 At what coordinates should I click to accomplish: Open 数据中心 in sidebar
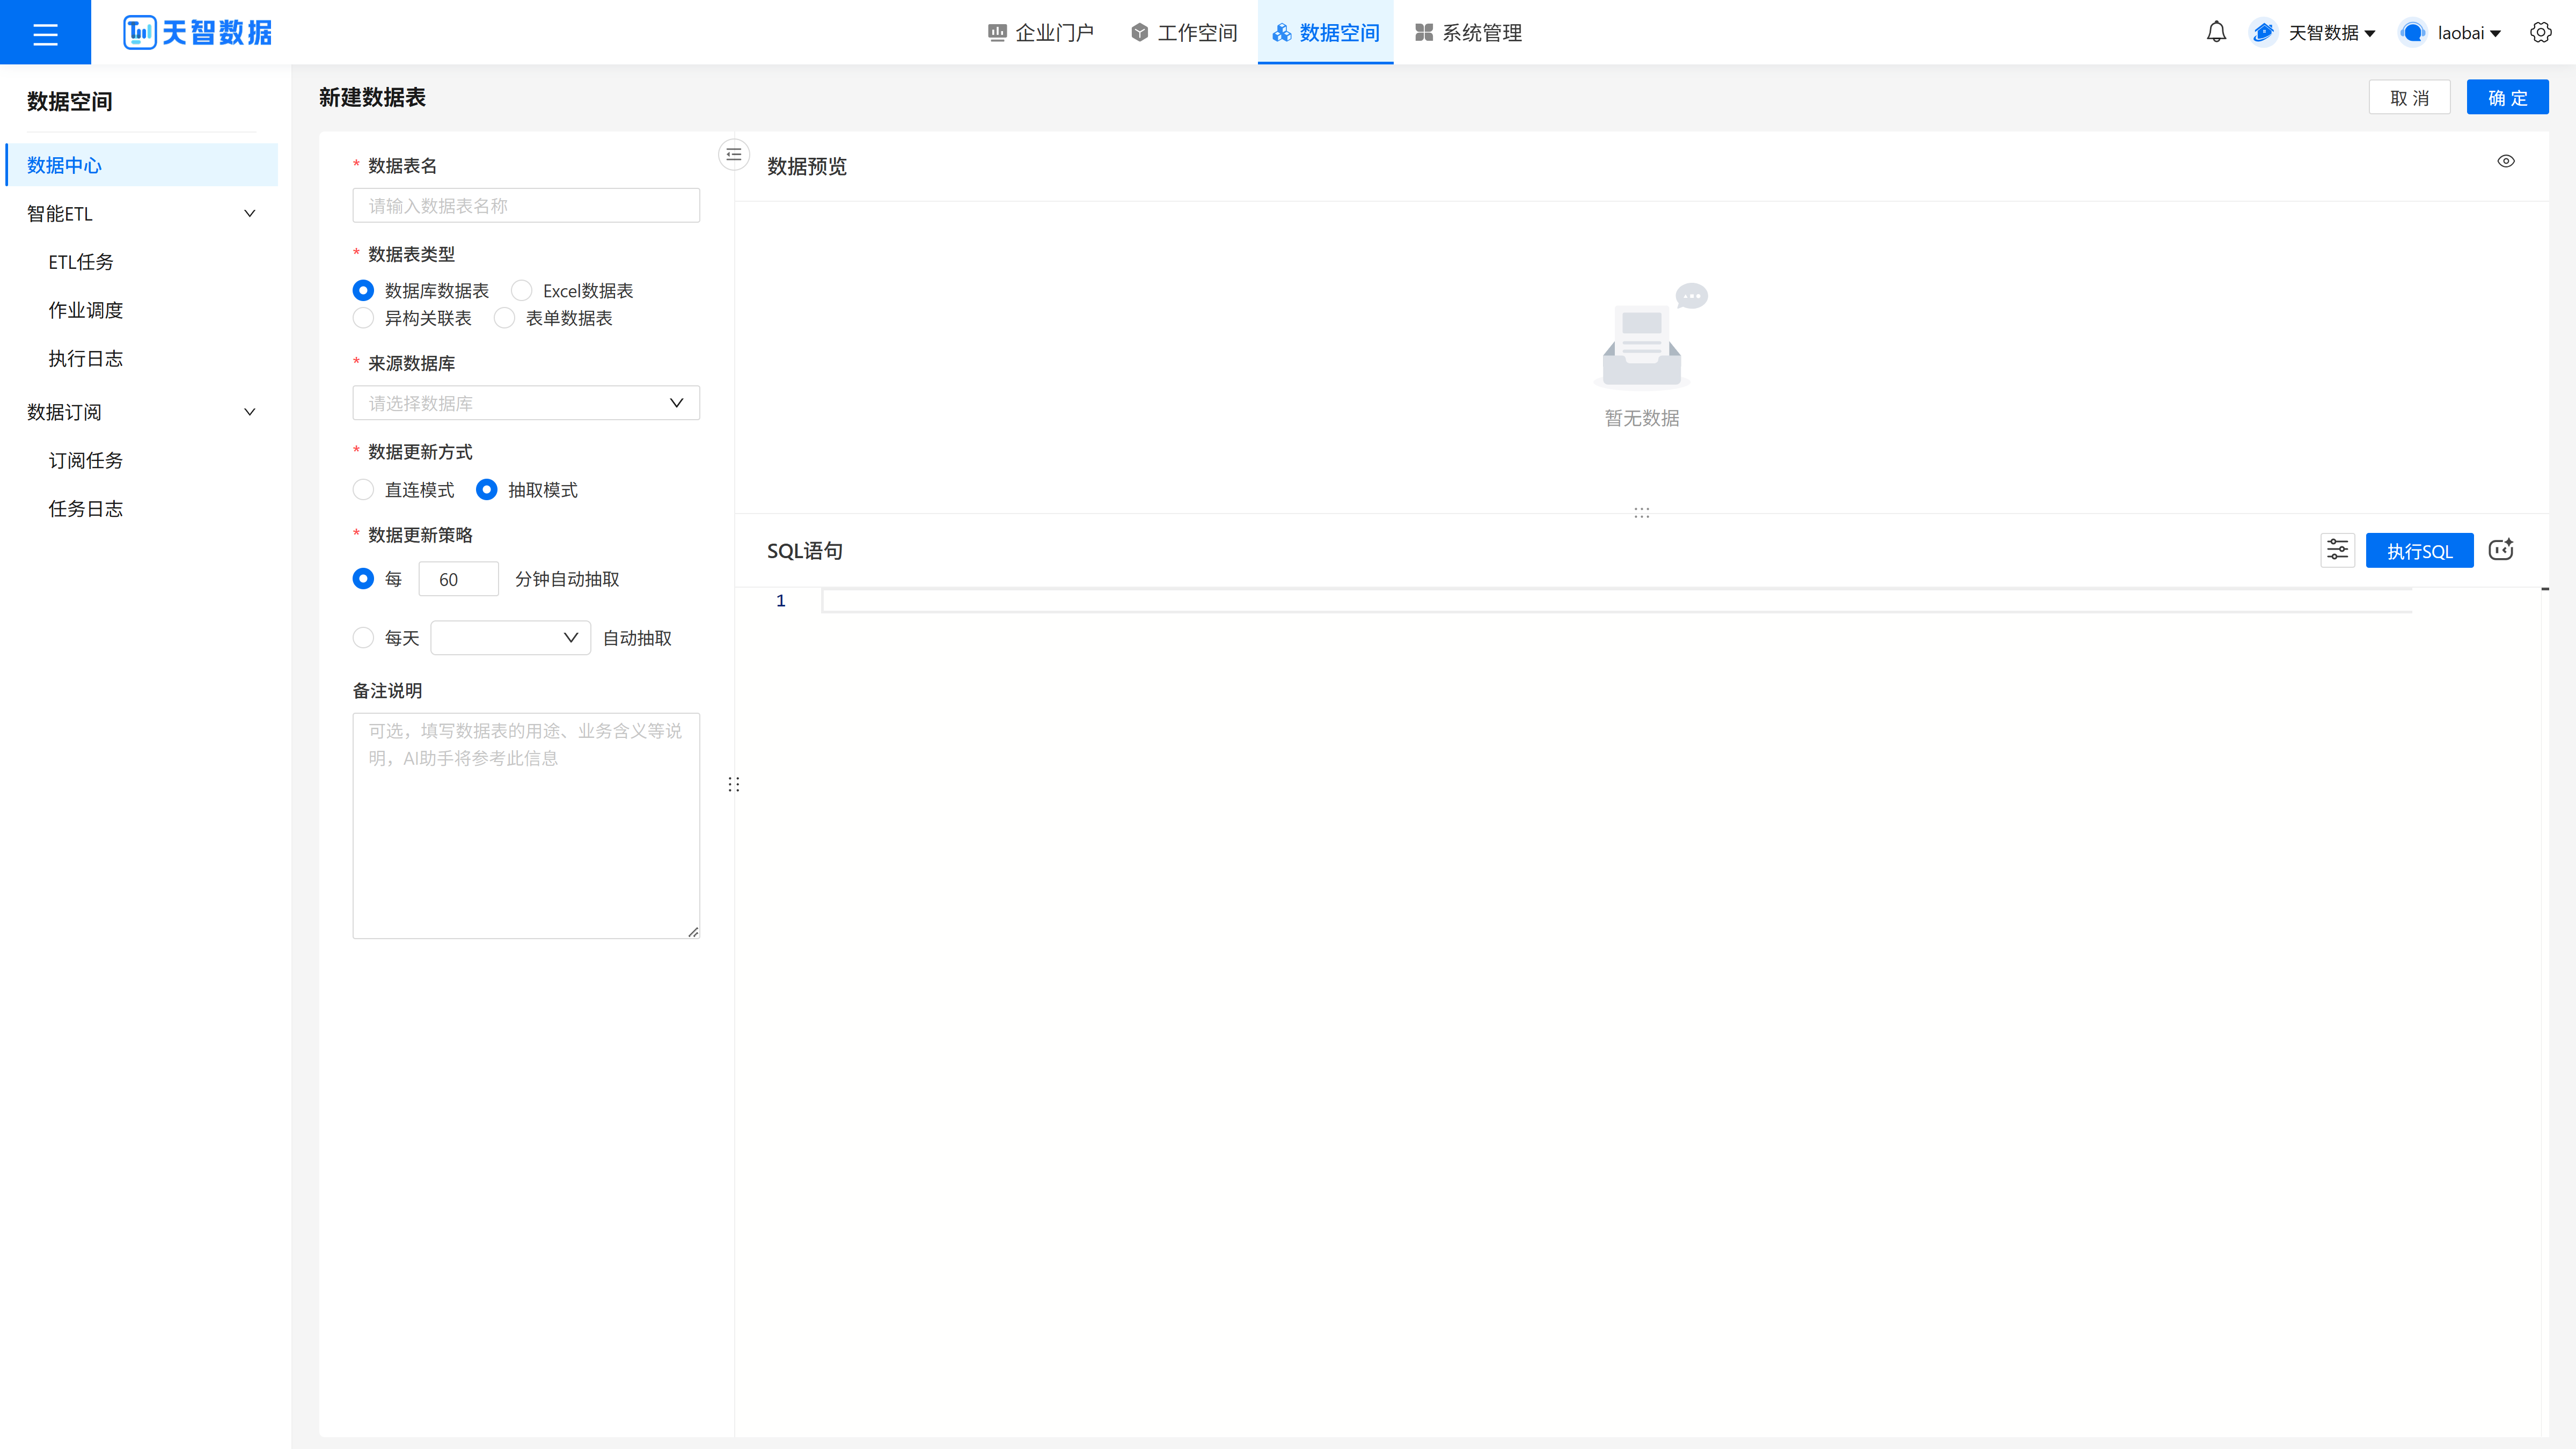tap(141, 165)
